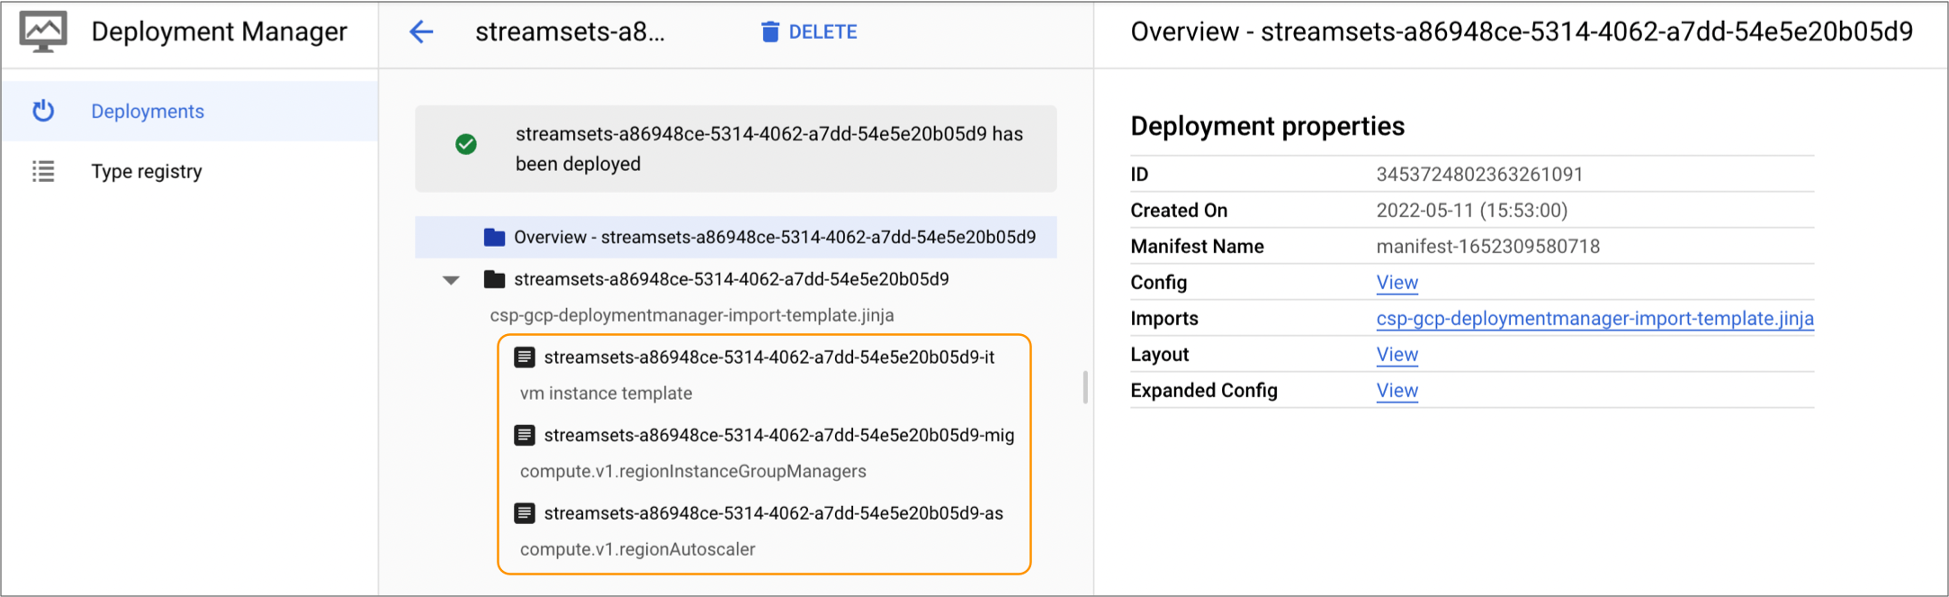View the Config link
This screenshot has width=1949, height=597.
[x=1397, y=282]
